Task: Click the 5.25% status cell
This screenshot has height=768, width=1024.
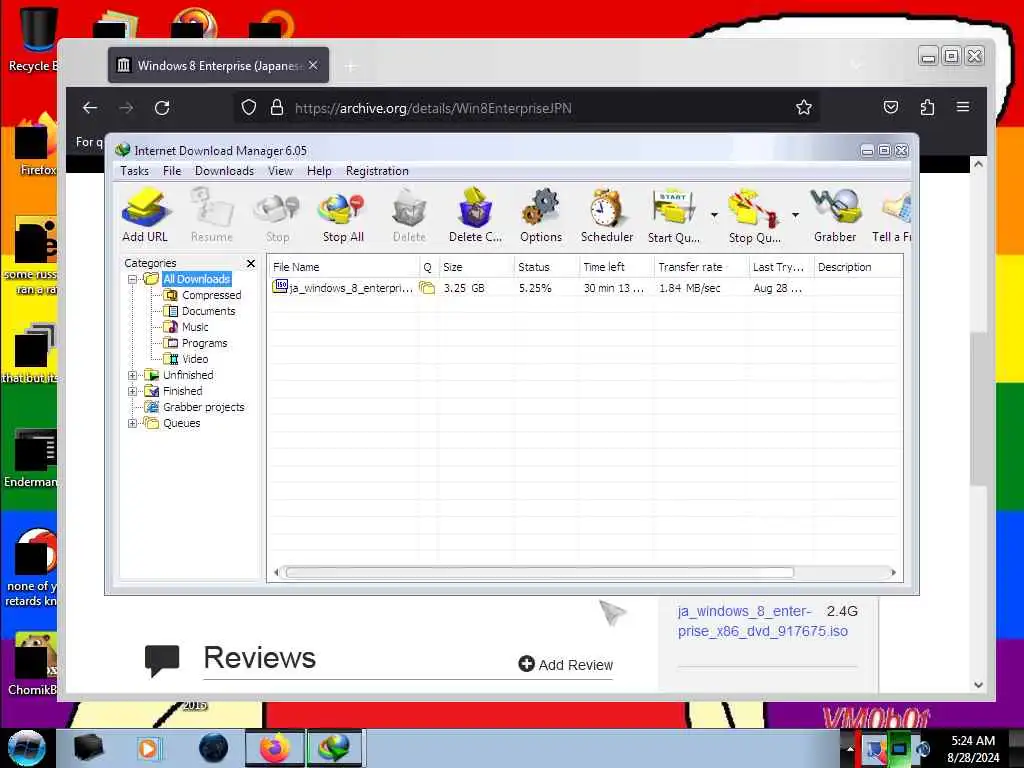Action: coord(535,288)
